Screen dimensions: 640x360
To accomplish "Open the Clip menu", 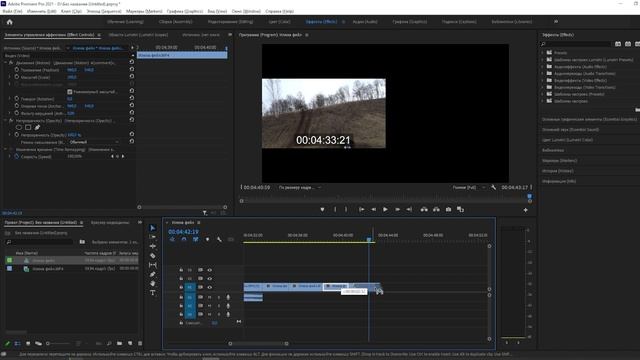I will (x=71, y=11).
